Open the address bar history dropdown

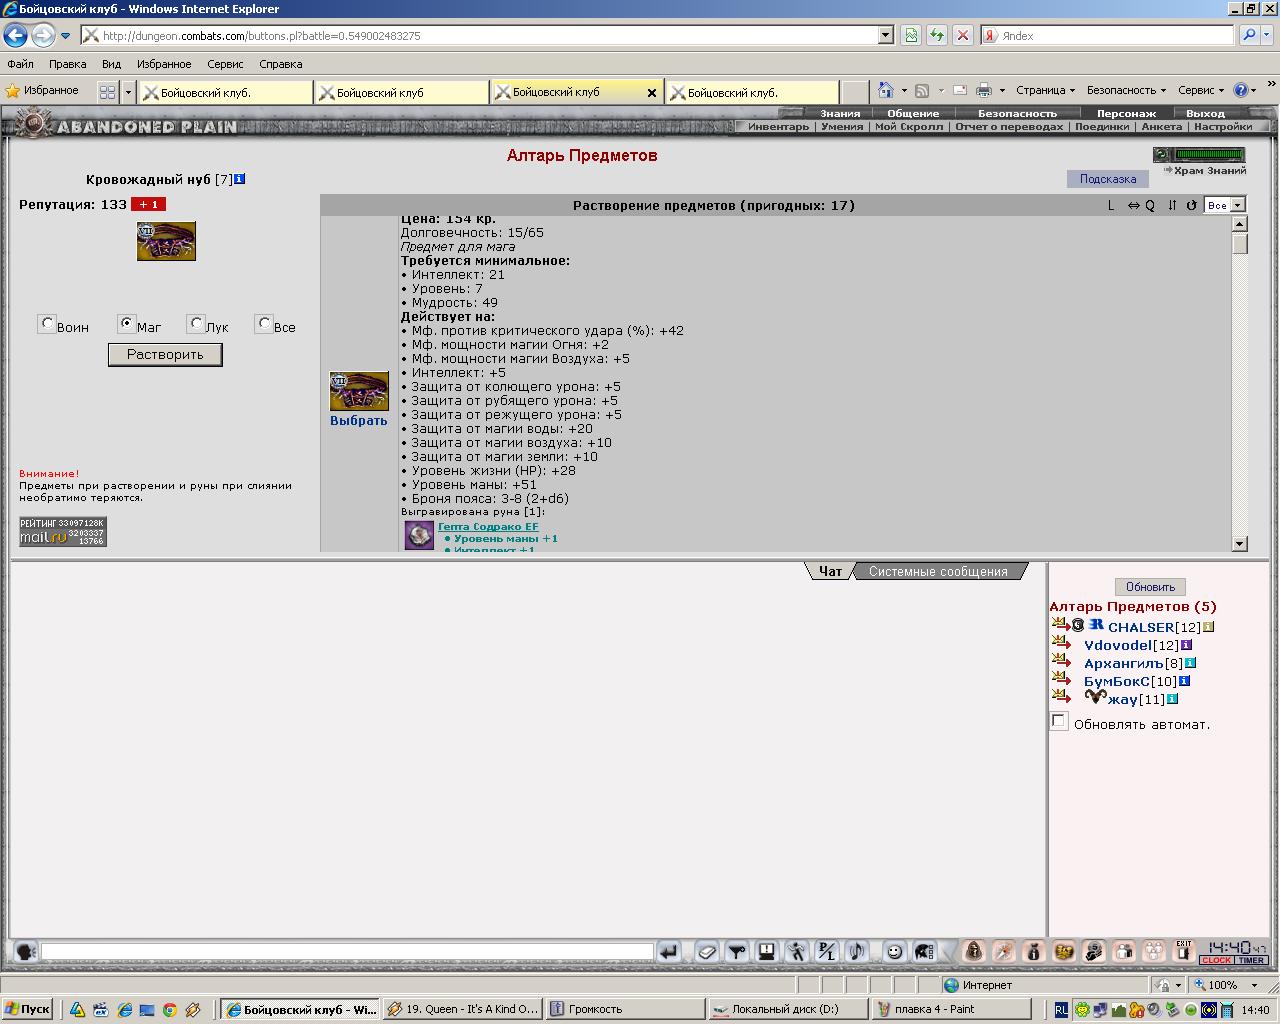click(885, 35)
